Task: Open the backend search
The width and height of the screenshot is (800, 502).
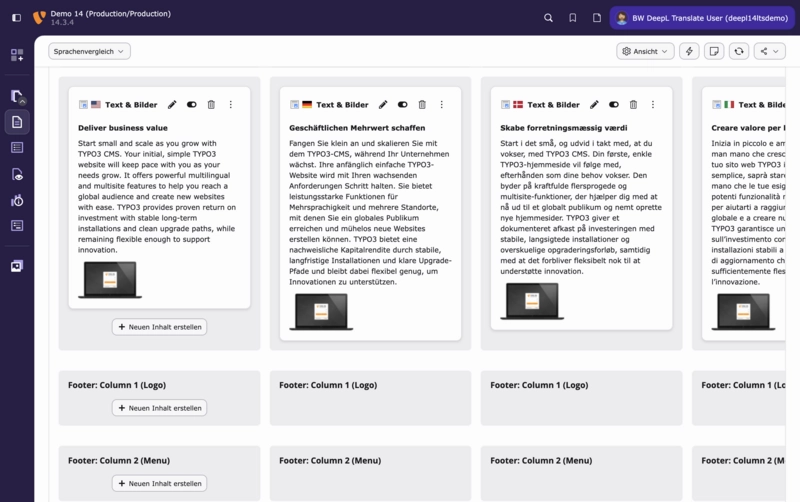Action: click(548, 18)
